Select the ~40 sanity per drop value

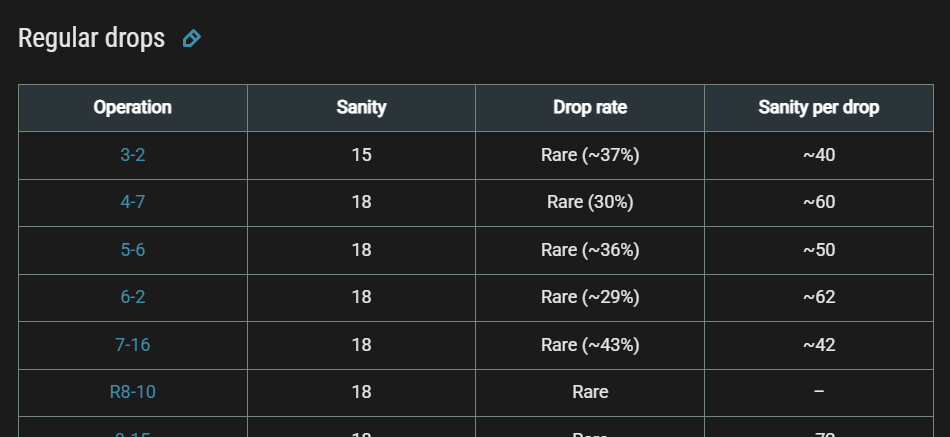click(x=819, y=155)
